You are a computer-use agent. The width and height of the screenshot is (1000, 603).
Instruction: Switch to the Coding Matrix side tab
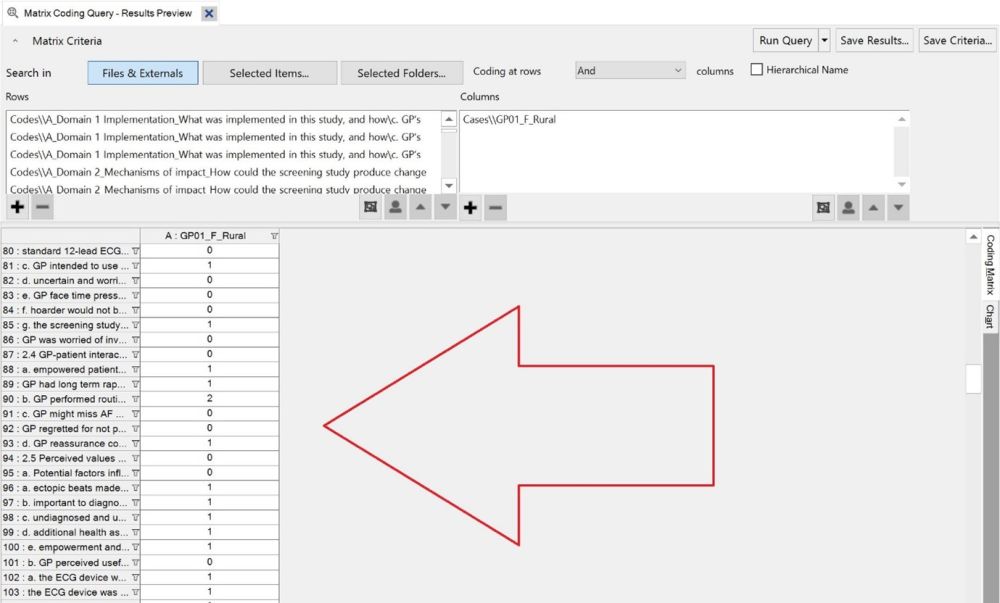[x=989, y=264]
